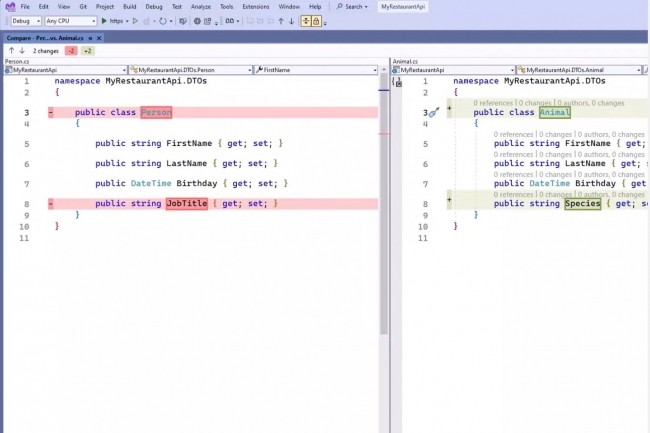Open the Any CPU platform dropdown

coord(70,20)
